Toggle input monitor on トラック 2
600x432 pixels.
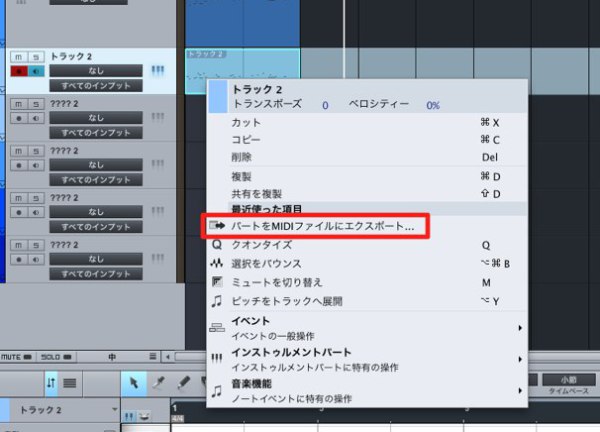pos(36,71)
